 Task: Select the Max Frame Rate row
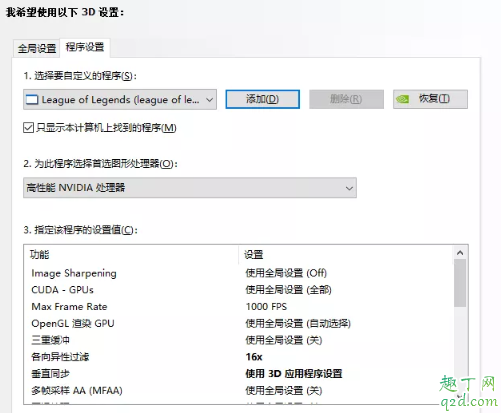(238, 307)
